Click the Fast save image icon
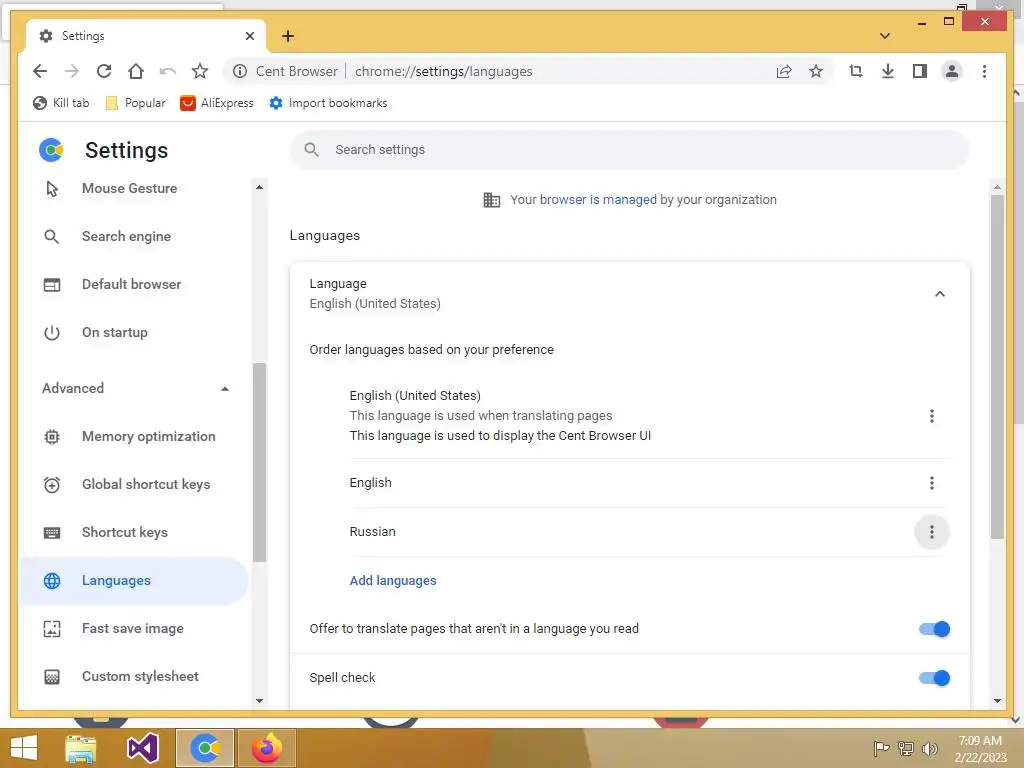 (x=52, y=629)
